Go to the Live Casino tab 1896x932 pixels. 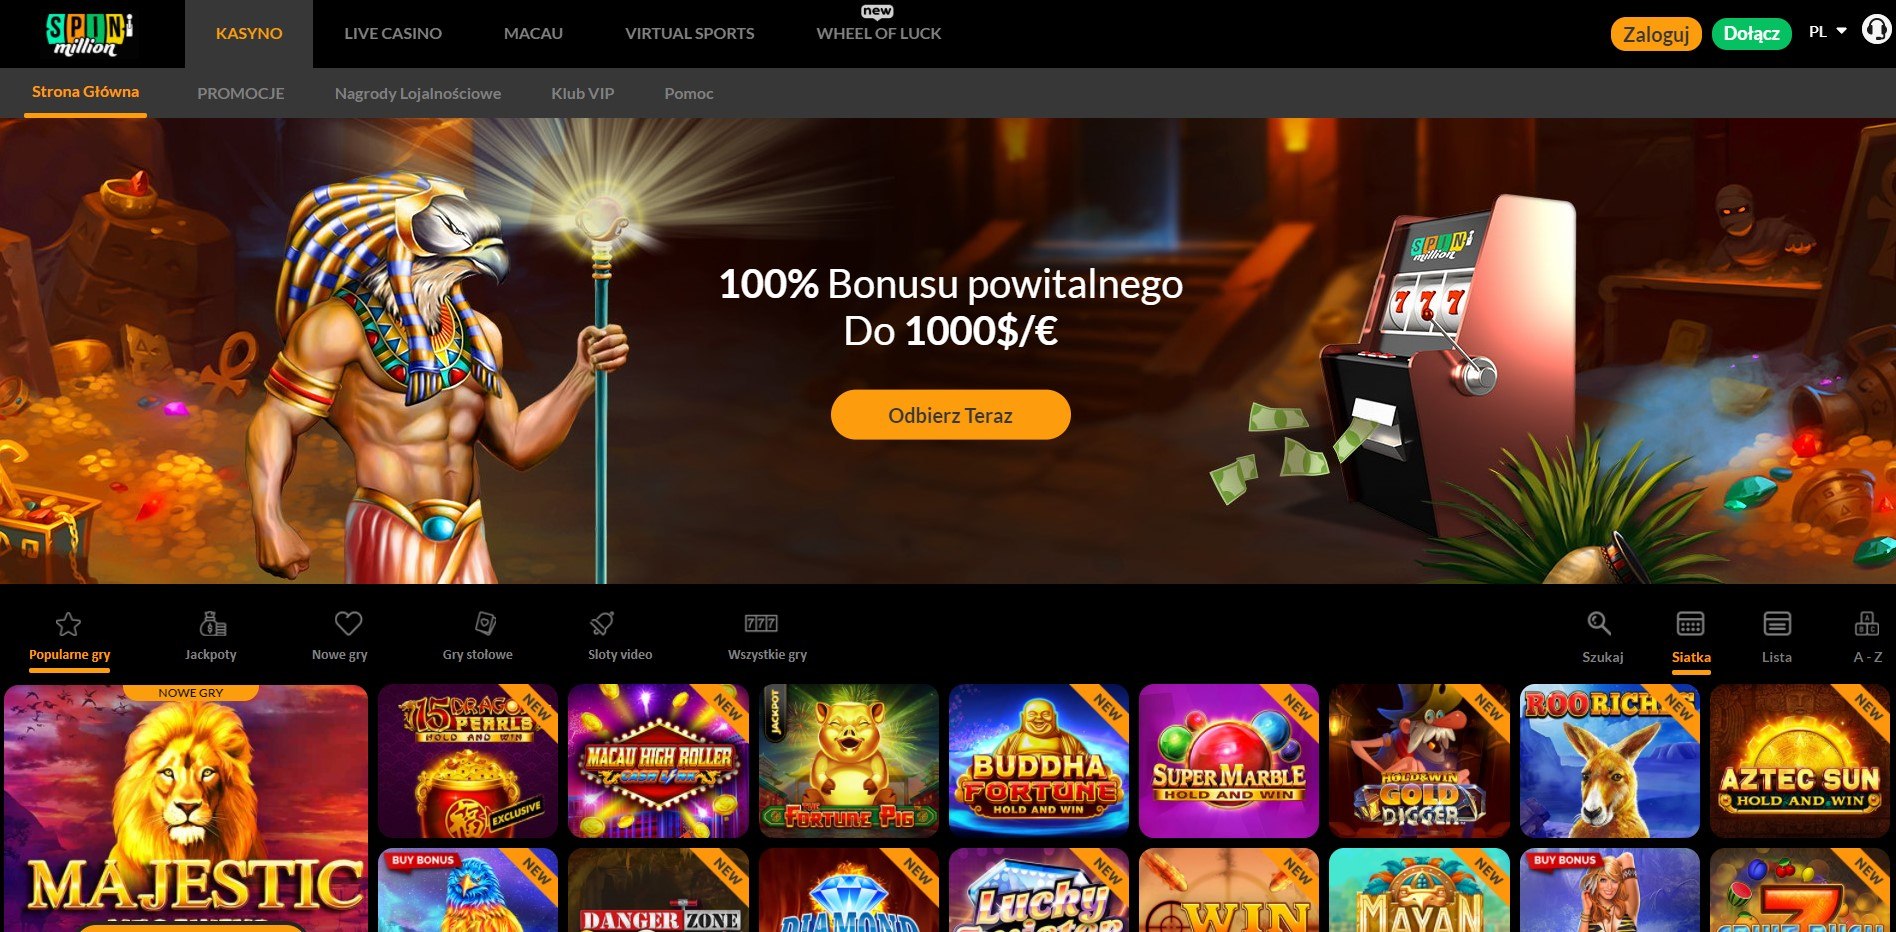(393, 34)
